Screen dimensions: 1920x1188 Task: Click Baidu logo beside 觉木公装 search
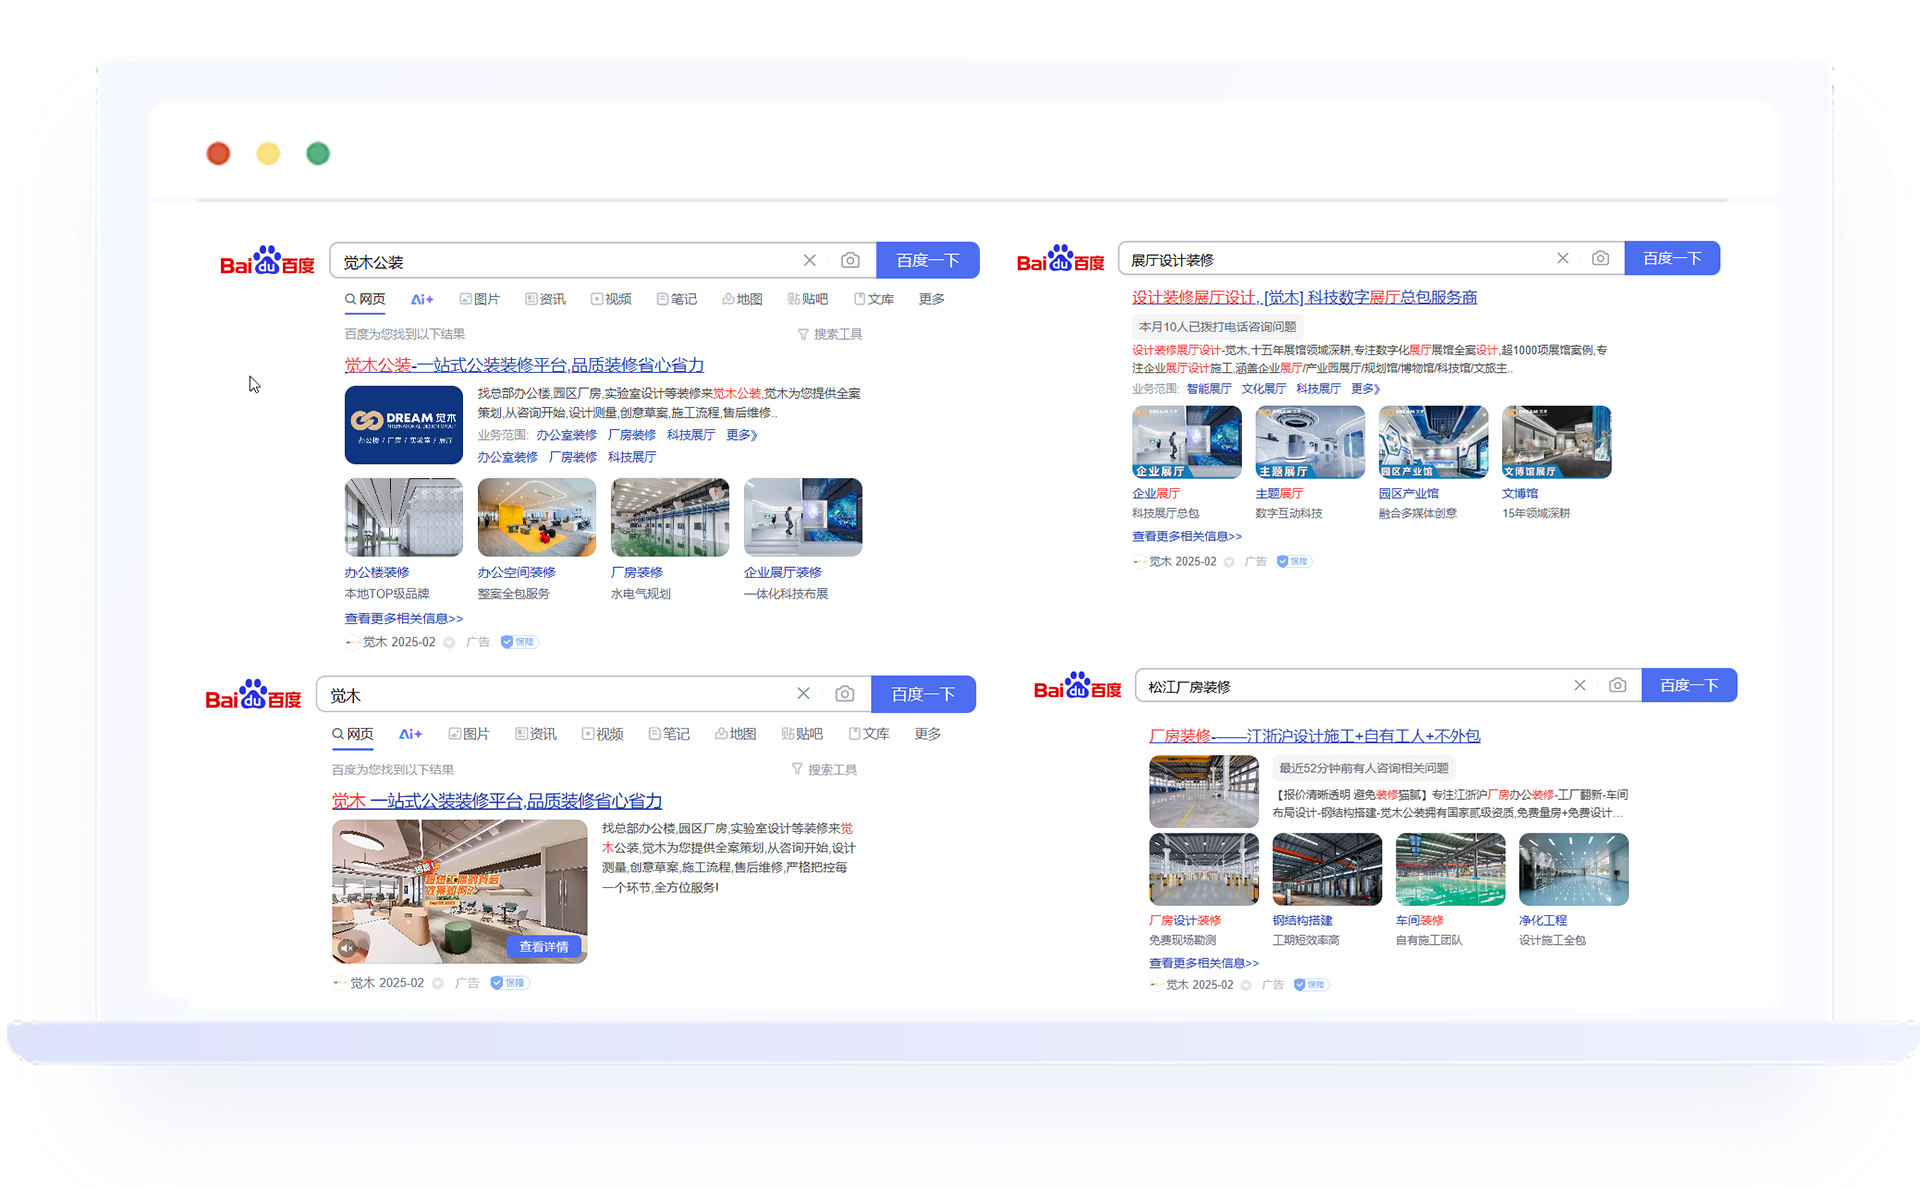tap(267, 261)
